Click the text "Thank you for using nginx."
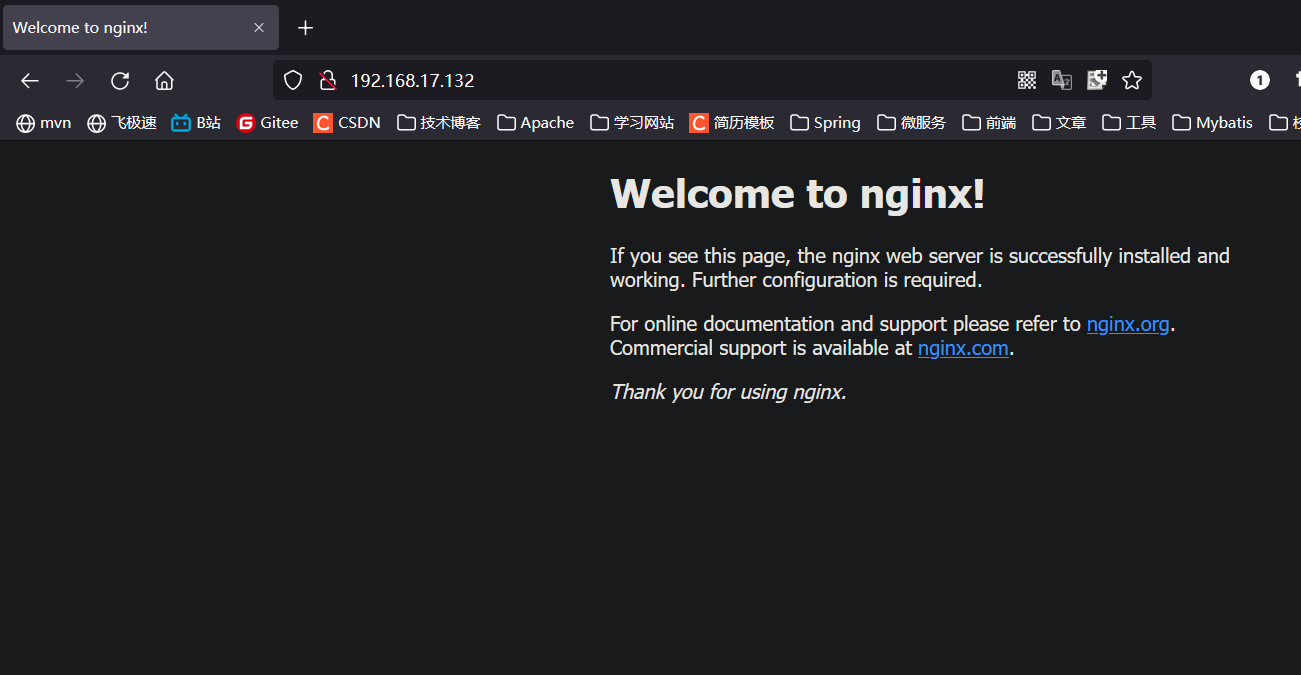This screenshot has width=1301, height=675. click(x=729, y=392)
